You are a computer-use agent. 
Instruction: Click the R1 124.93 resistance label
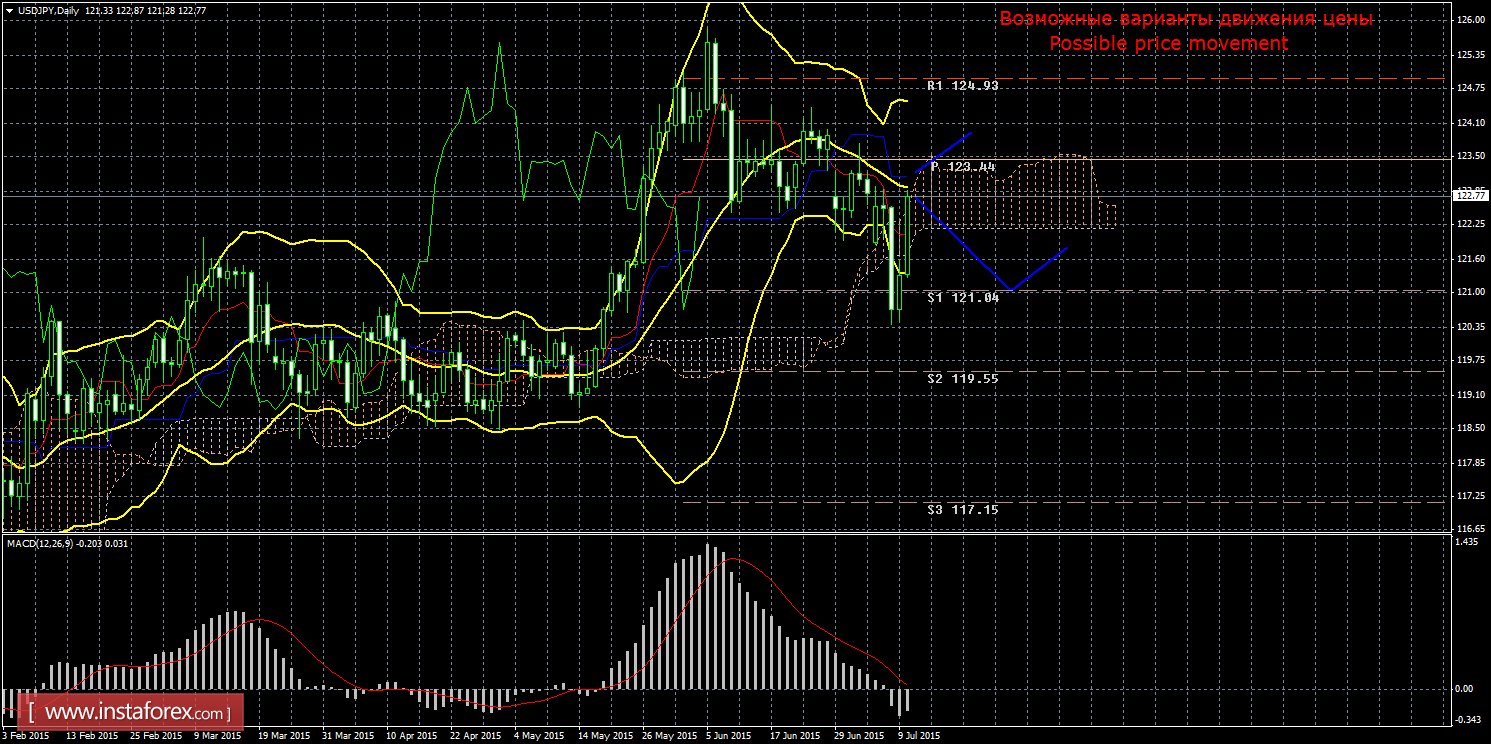(x=962, y=87)
